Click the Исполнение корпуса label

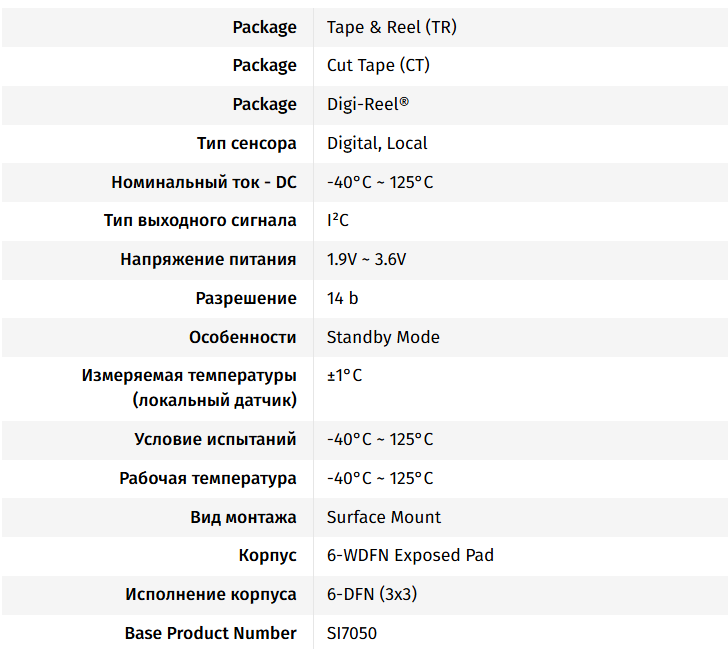tap(210, 594)
